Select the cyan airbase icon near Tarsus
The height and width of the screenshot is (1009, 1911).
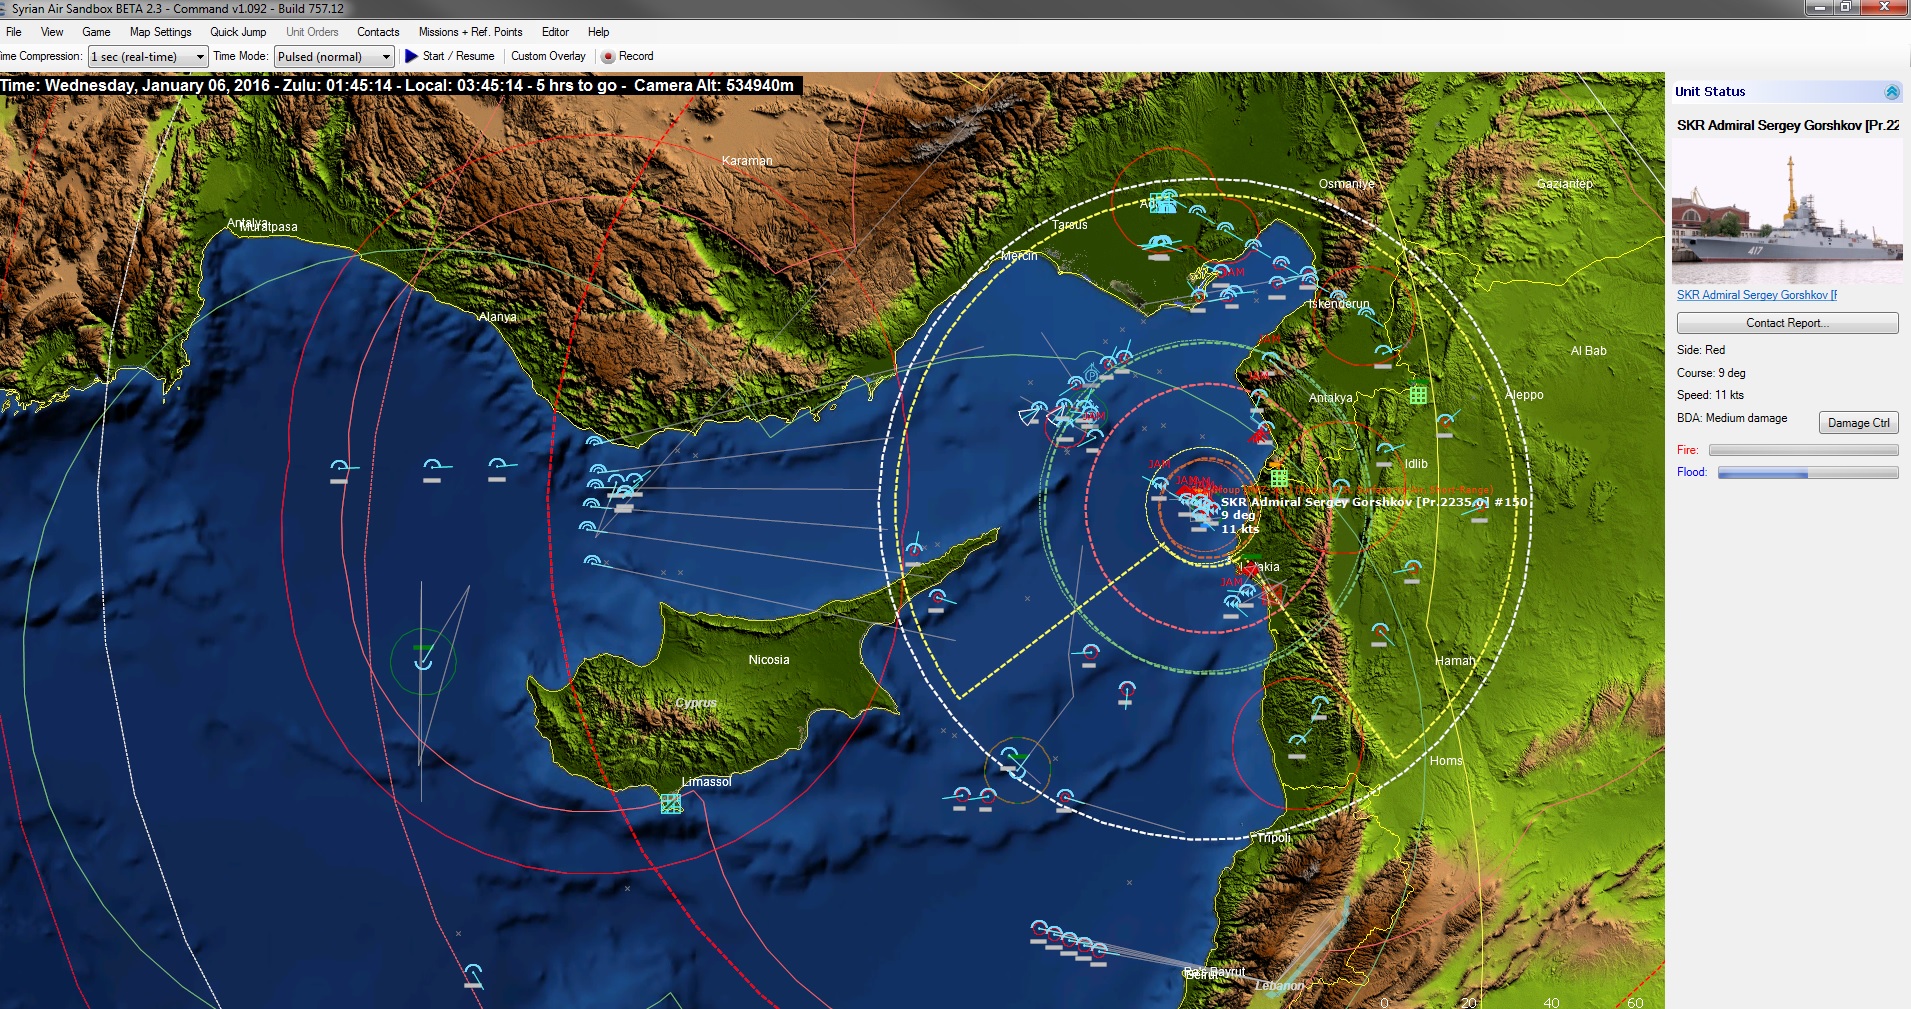(1162, 202)
